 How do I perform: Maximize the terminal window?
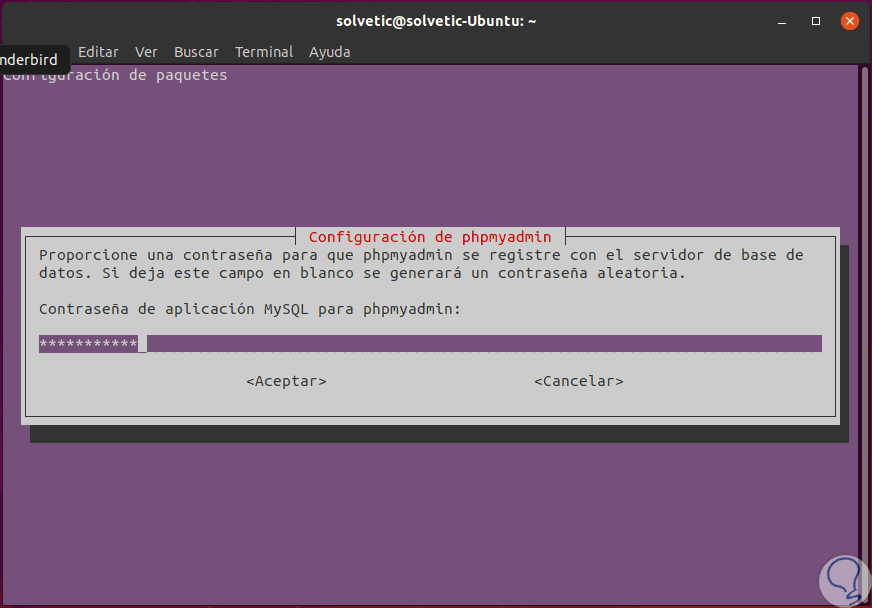tap(816, 21)
